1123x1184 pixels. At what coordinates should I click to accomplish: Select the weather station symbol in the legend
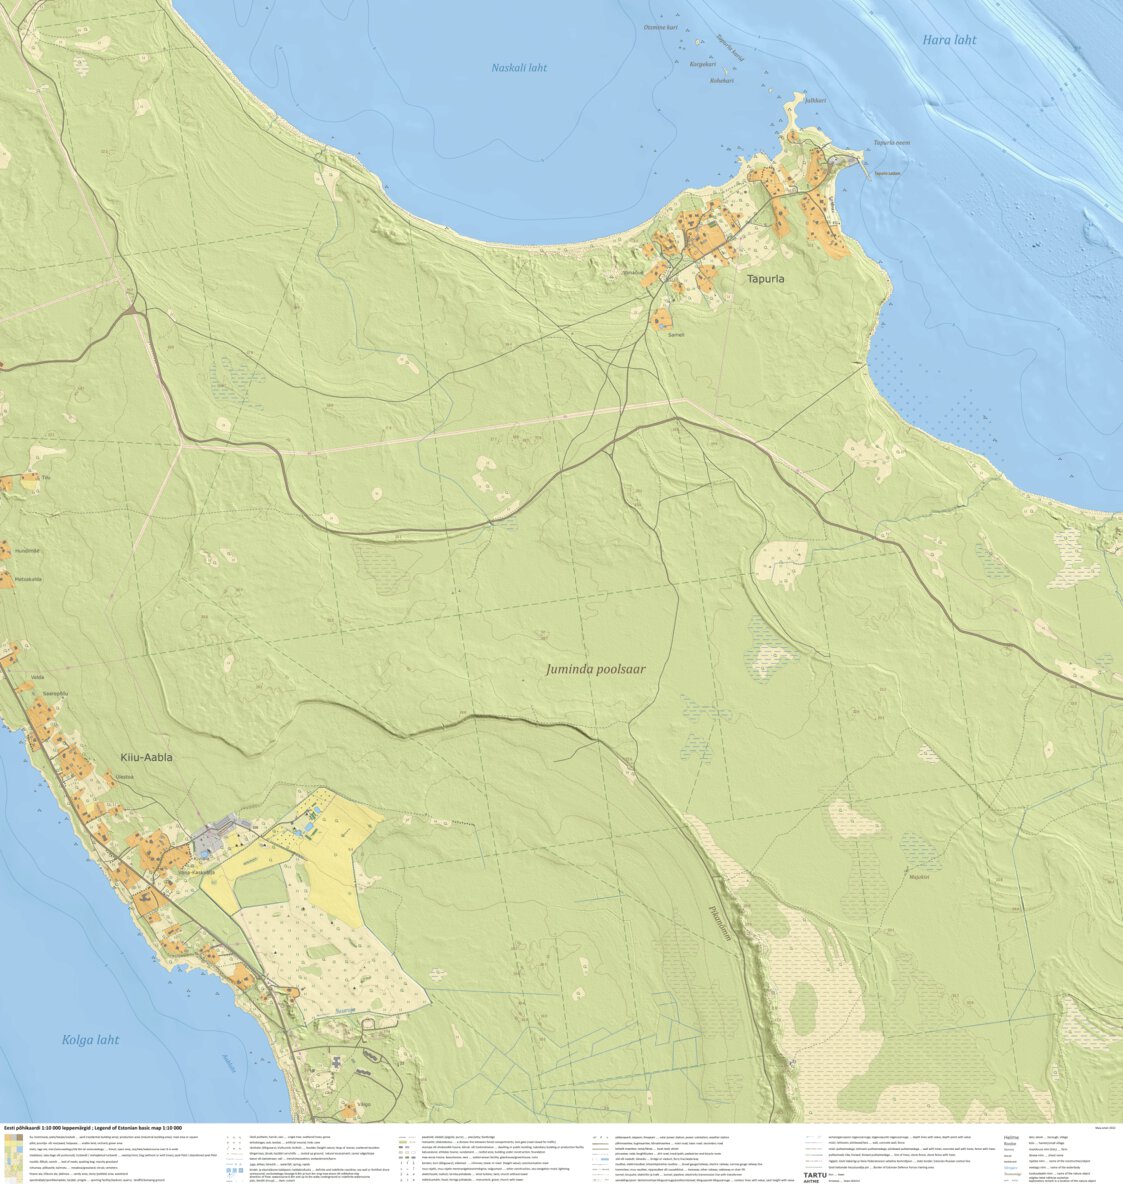(607, 1137)
